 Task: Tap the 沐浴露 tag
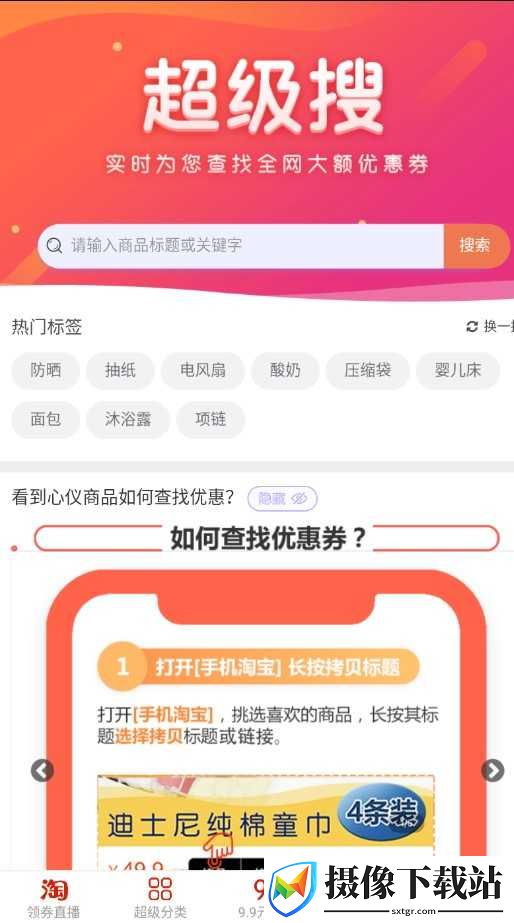point(128,419)
